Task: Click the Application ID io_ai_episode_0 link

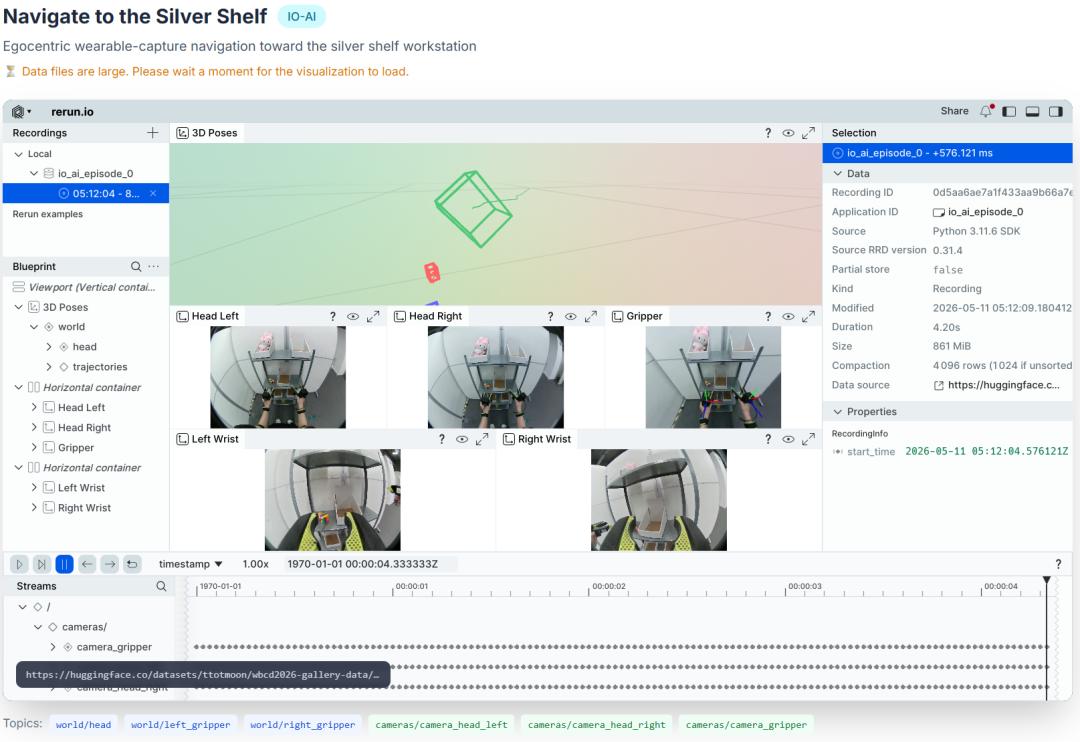Action: coord(978,212)
